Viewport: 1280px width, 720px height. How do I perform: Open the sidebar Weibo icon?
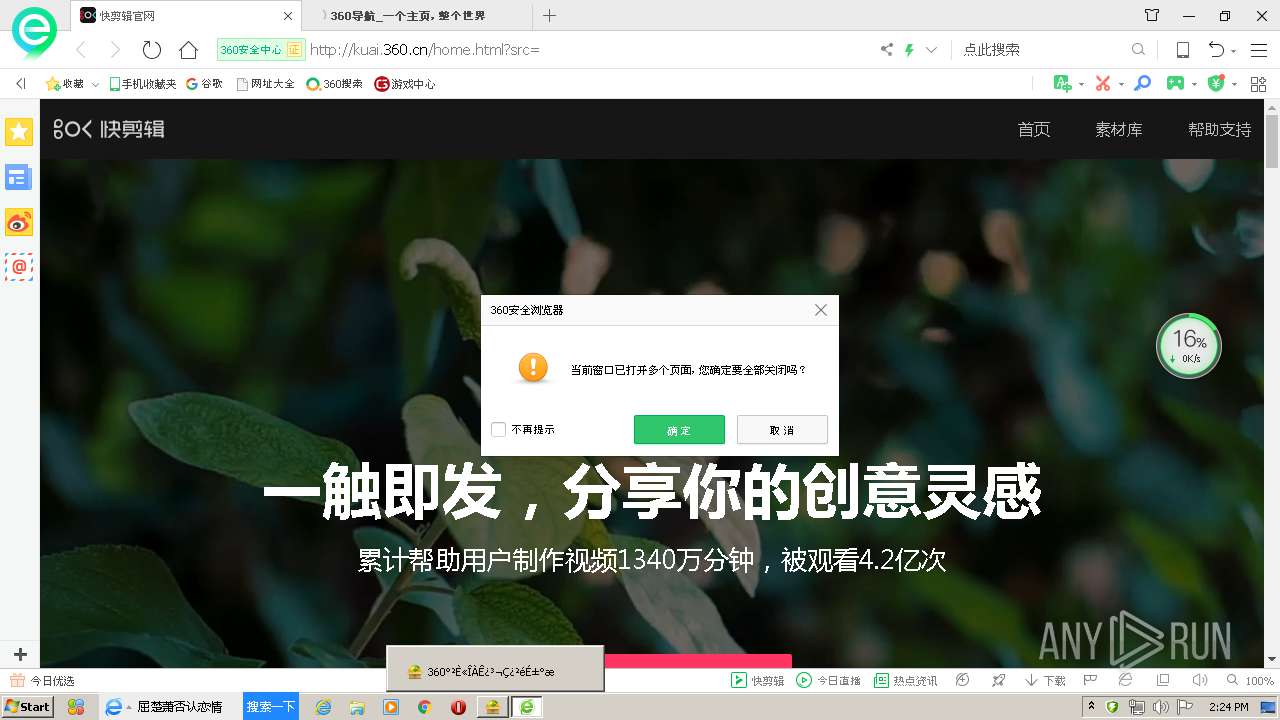point(19,222)
